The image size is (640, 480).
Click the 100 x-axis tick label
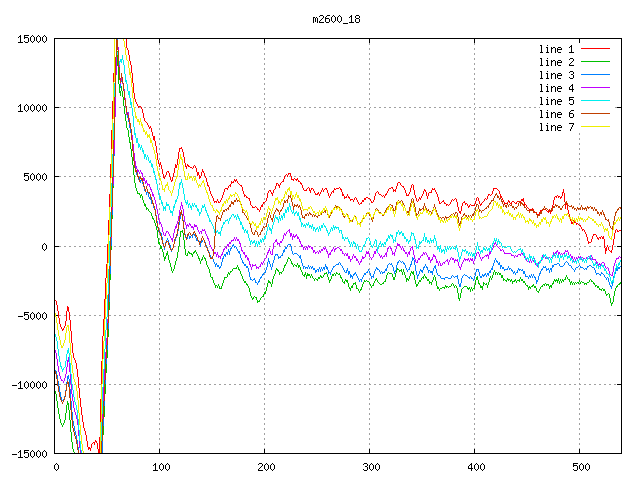pyautogui.click(x=160, y=468)
